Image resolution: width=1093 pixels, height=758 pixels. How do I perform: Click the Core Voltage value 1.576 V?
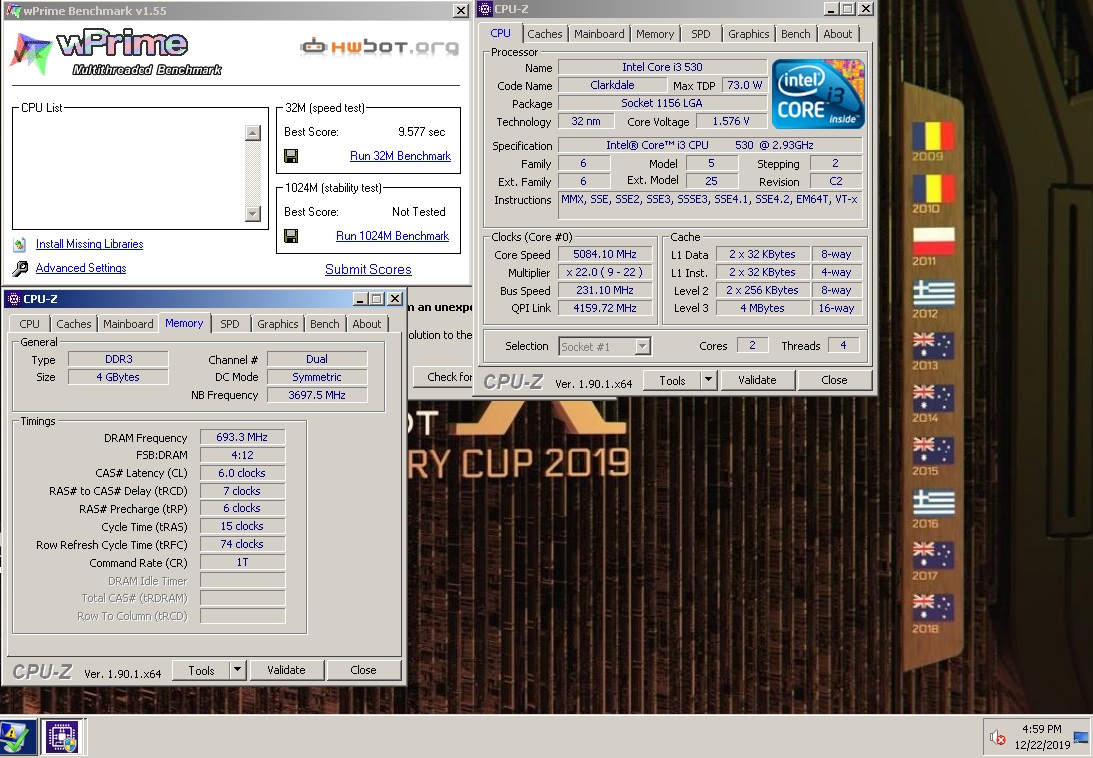731,121
